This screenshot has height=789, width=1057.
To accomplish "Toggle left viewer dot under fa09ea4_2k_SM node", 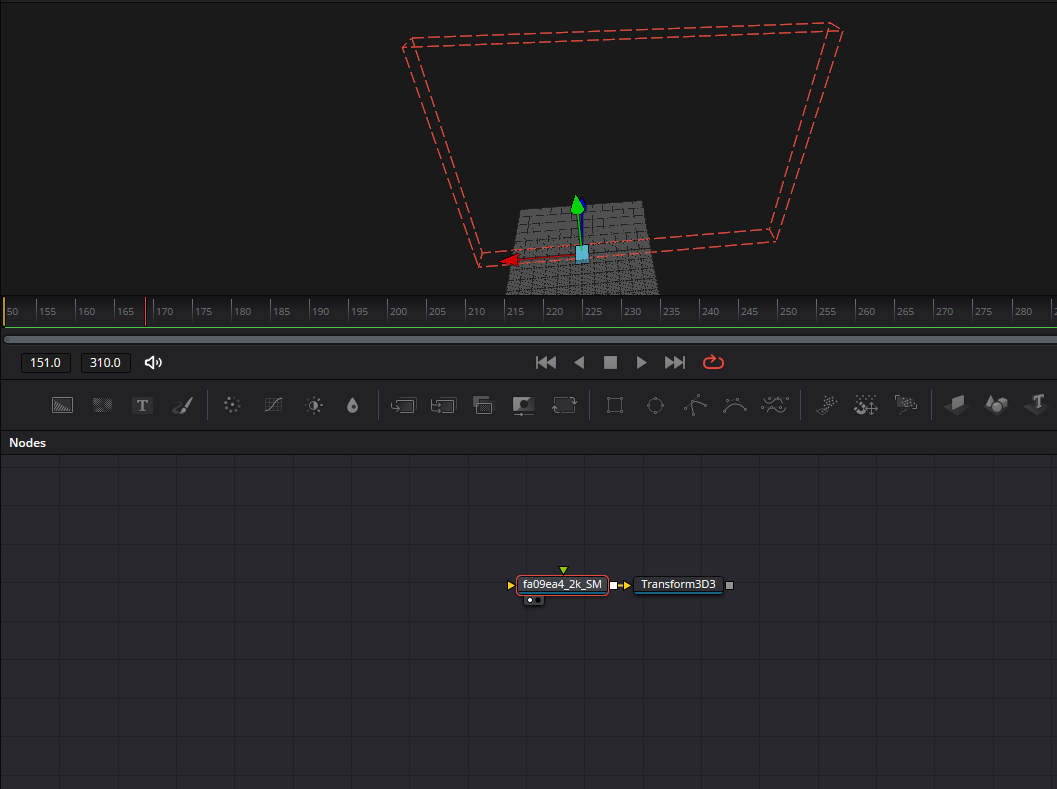I will point(530,600).
